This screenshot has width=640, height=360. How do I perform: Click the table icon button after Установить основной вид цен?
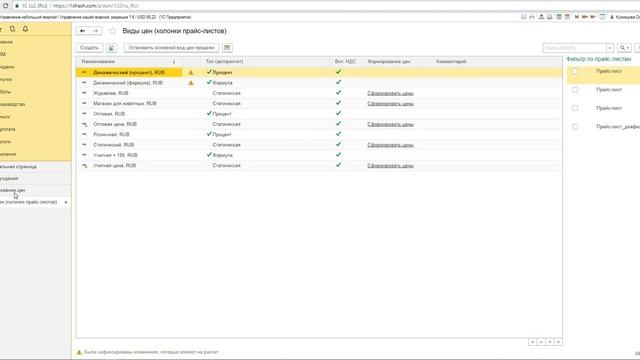[x=227, y=48]
